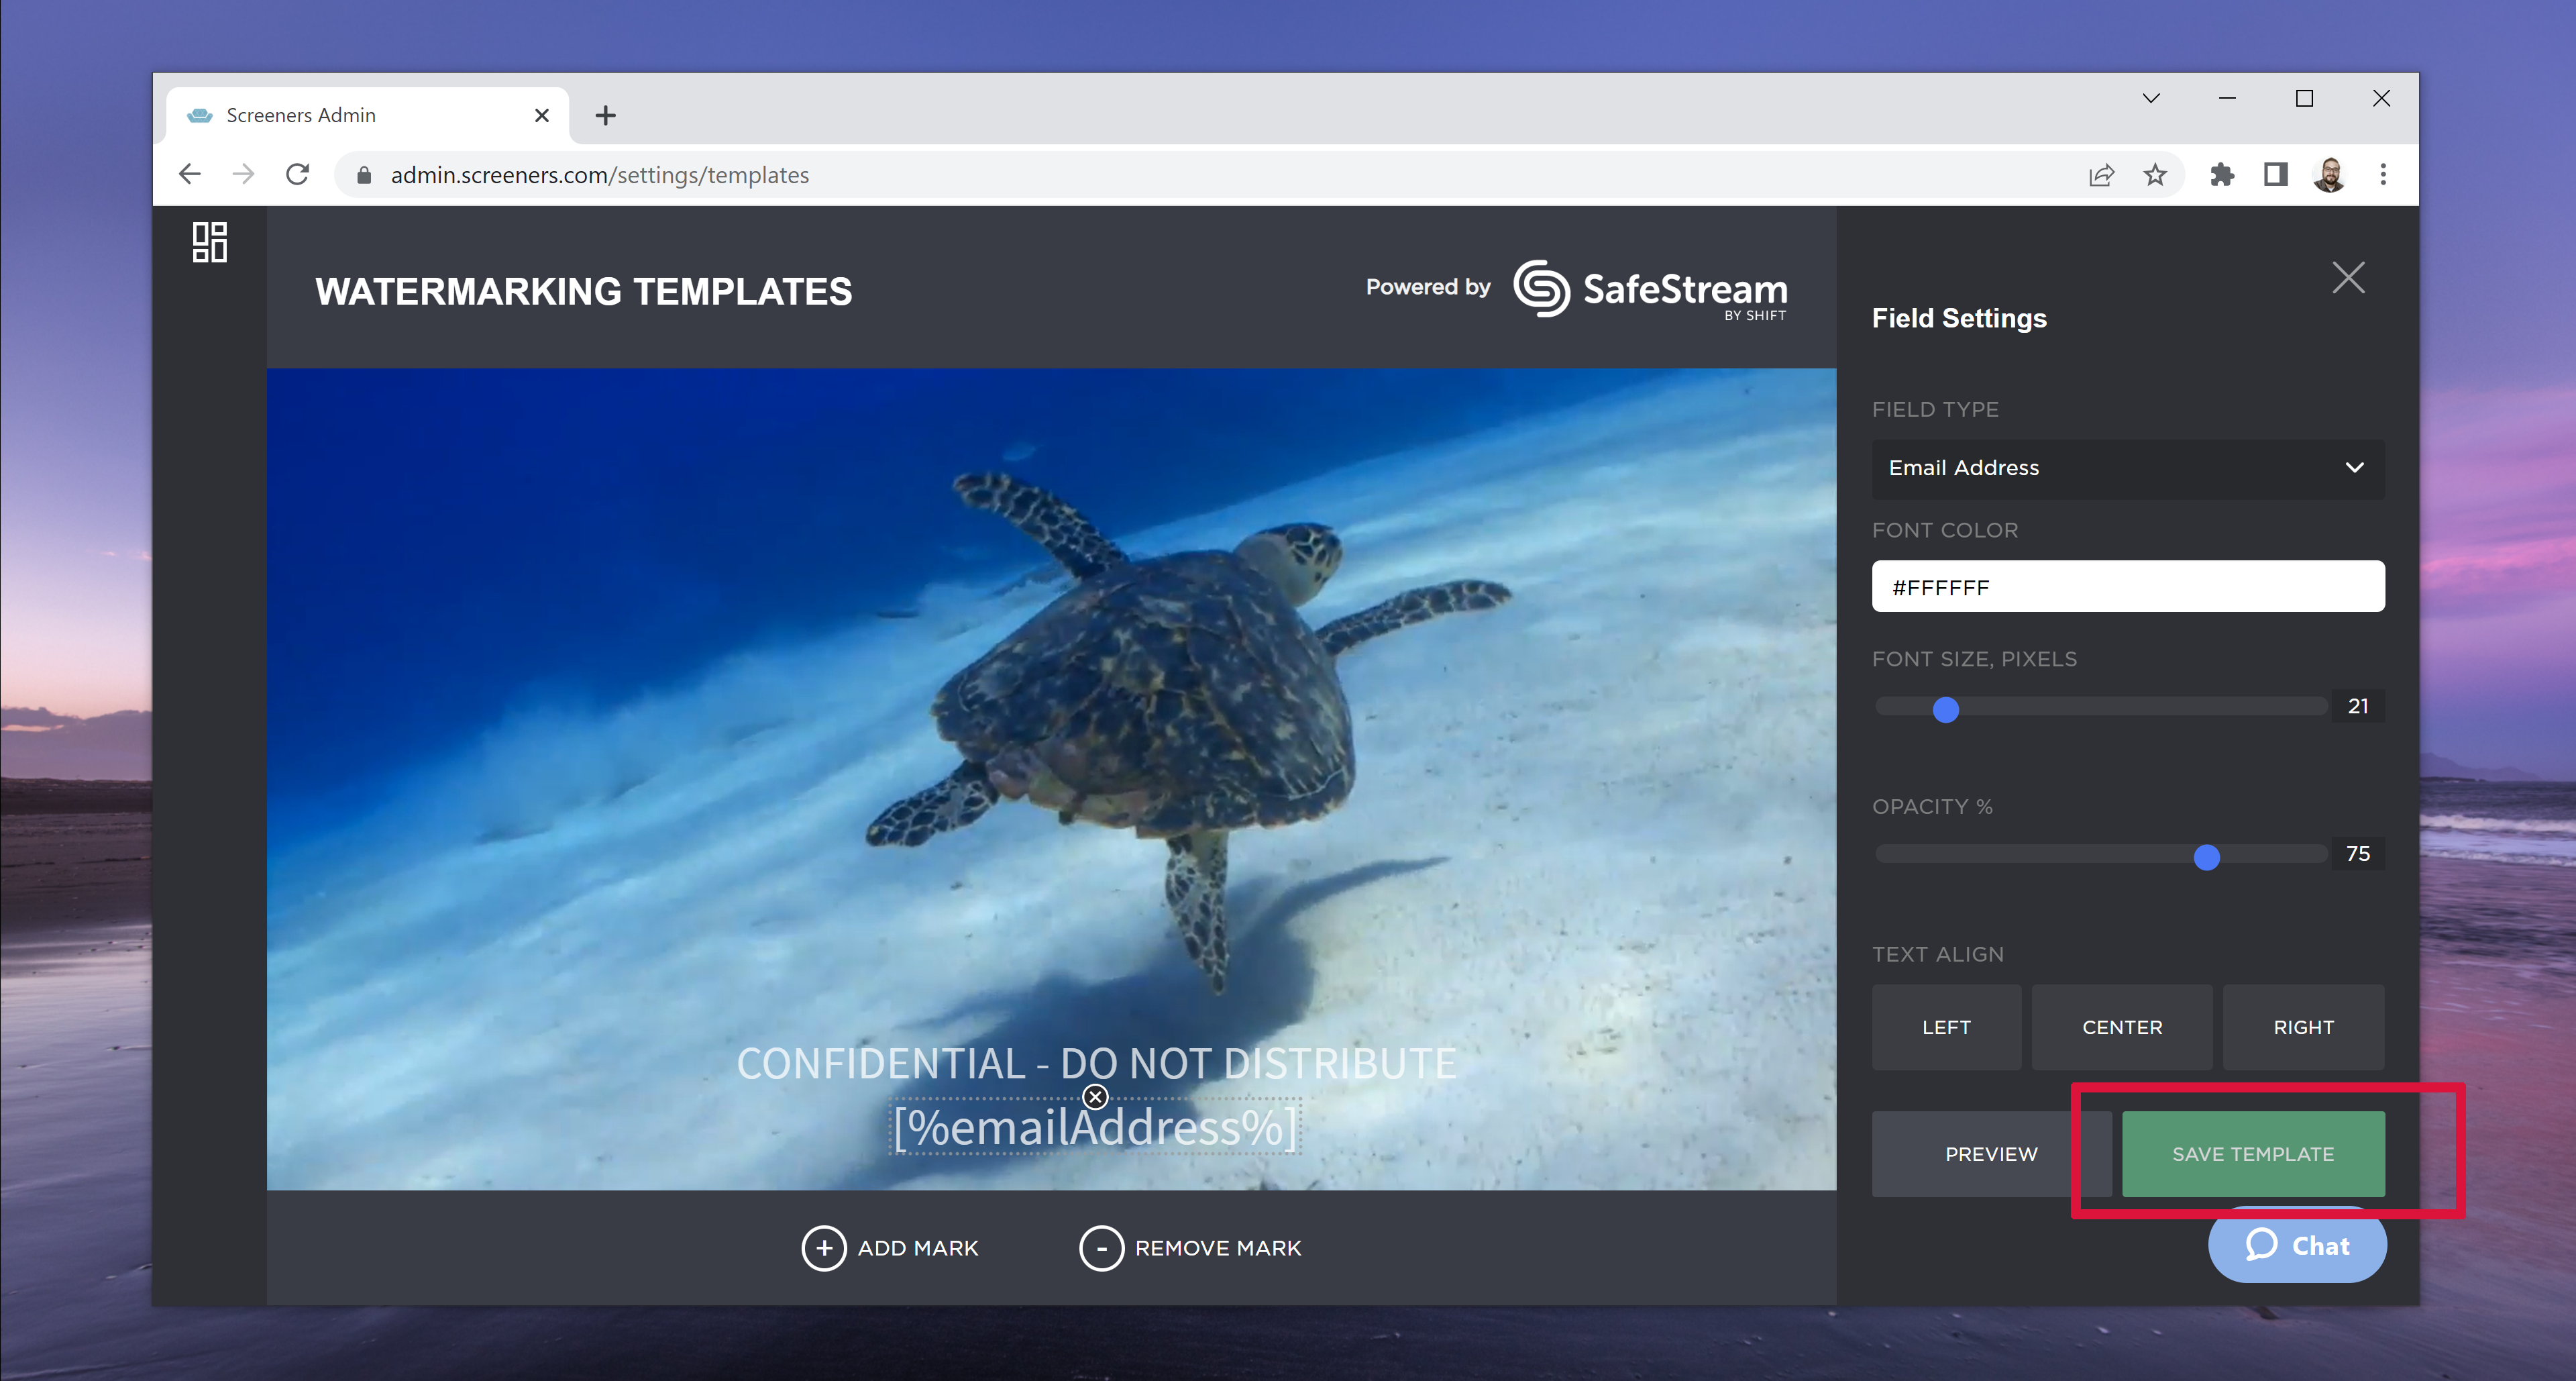The width and height of the screenshot is (2576, 1381).
Task: Open the browser Extensions puzzle icon
Action: [x=2222, y=175]
